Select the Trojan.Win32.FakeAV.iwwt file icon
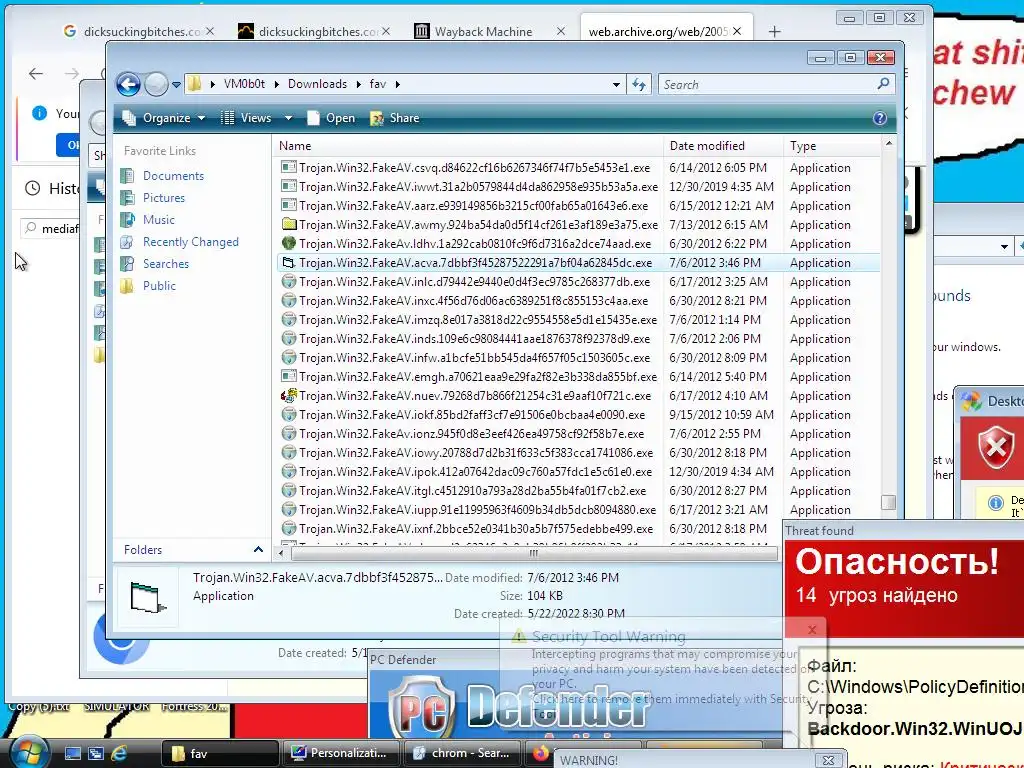1024x768 pixels. click(289, 186)
